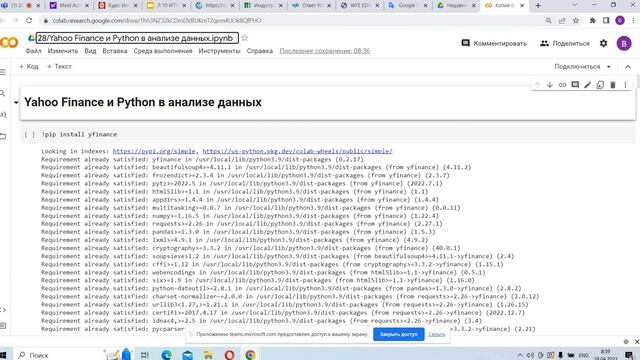Screen dimensions: 640x360
Task: Open browser zoom magnifier icon in address bar
Action: (549, 20)
